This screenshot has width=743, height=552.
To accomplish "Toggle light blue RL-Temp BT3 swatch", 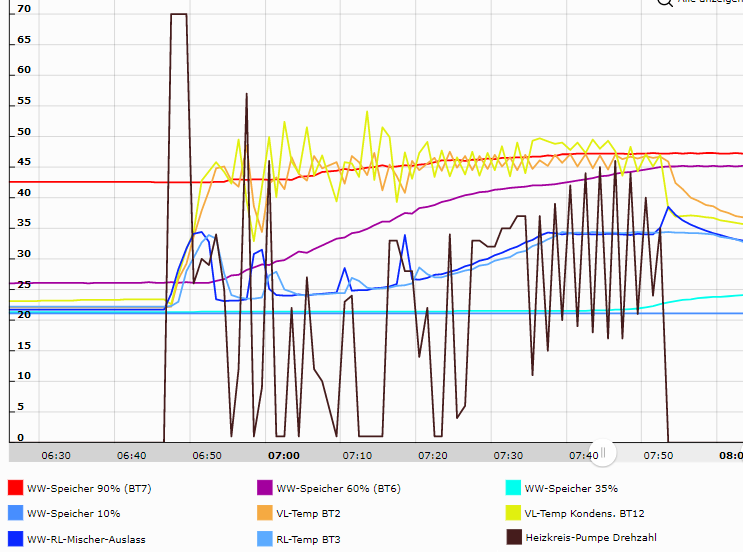I will point(265,539).
